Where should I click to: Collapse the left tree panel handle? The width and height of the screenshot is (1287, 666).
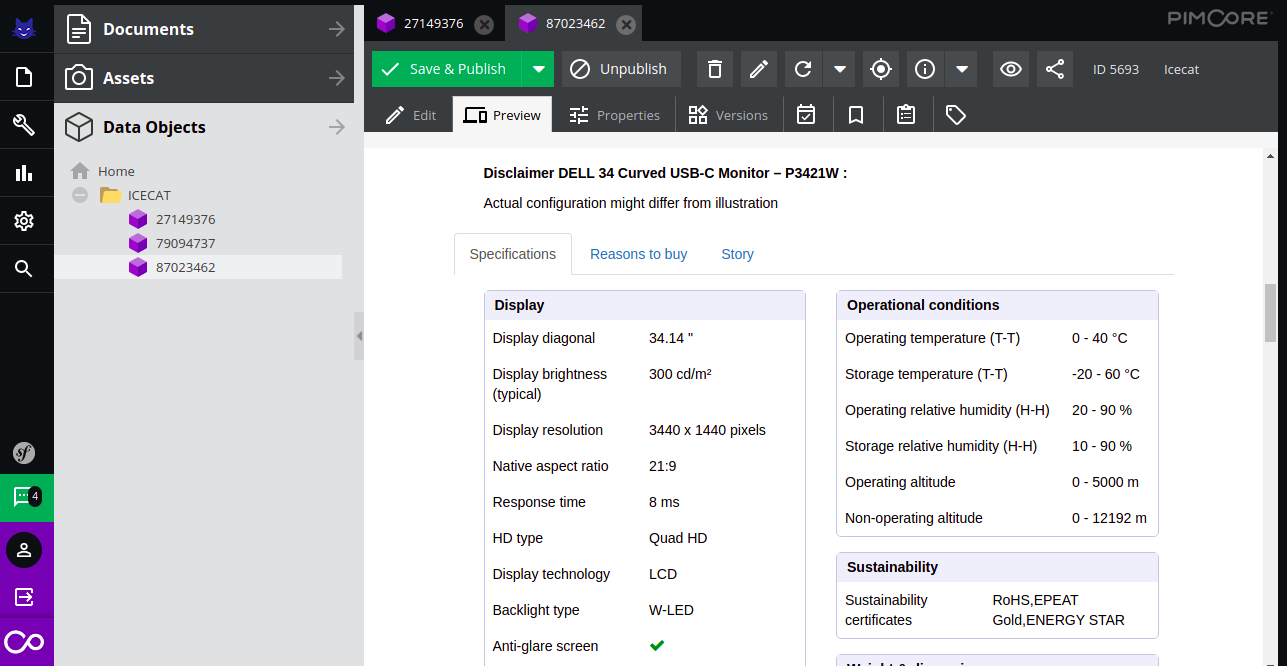coord(359,336)
